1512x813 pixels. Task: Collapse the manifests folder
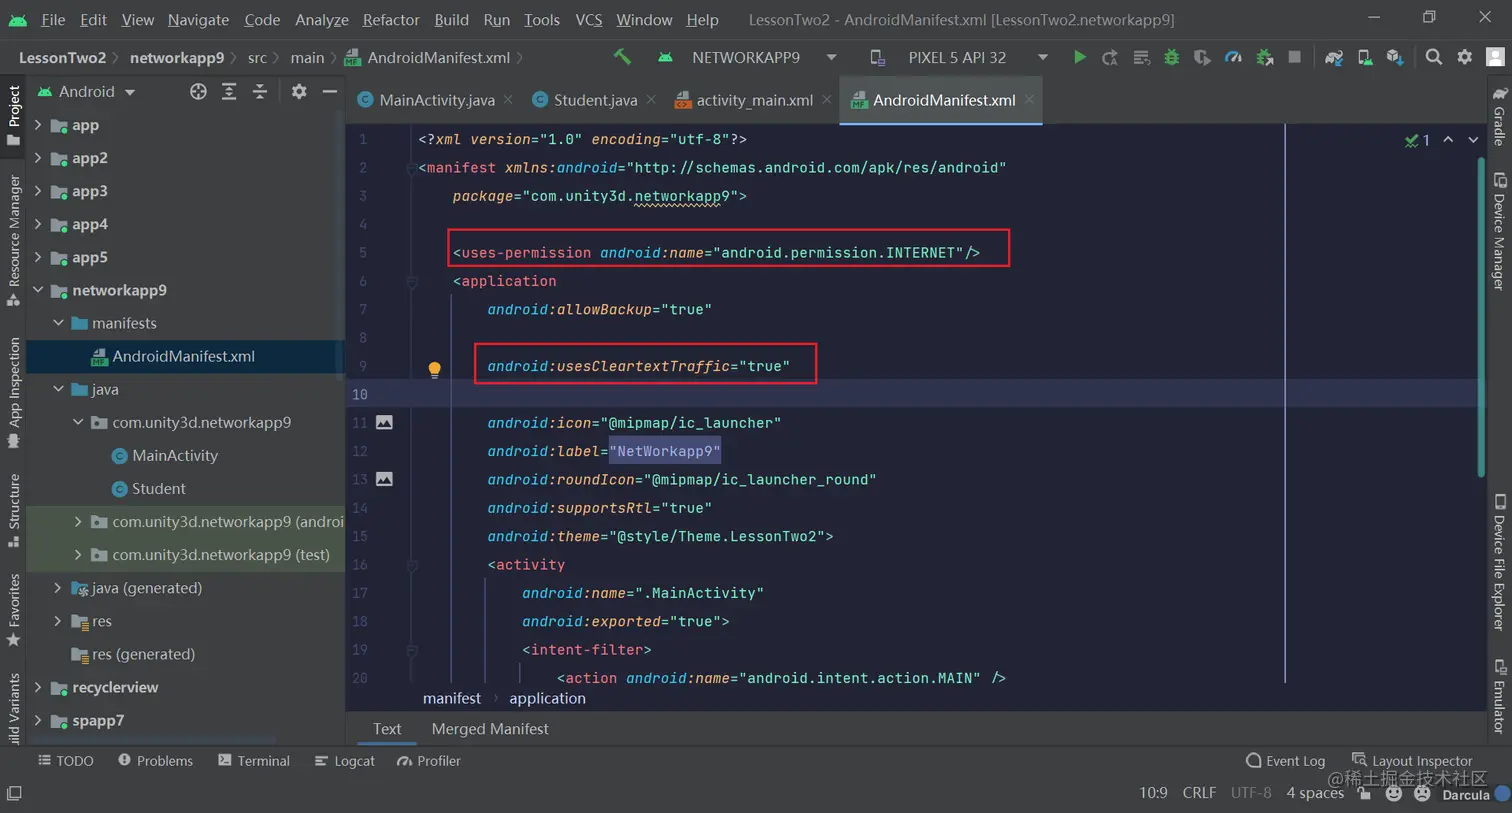pyautogui.click(x=58, y=323)
